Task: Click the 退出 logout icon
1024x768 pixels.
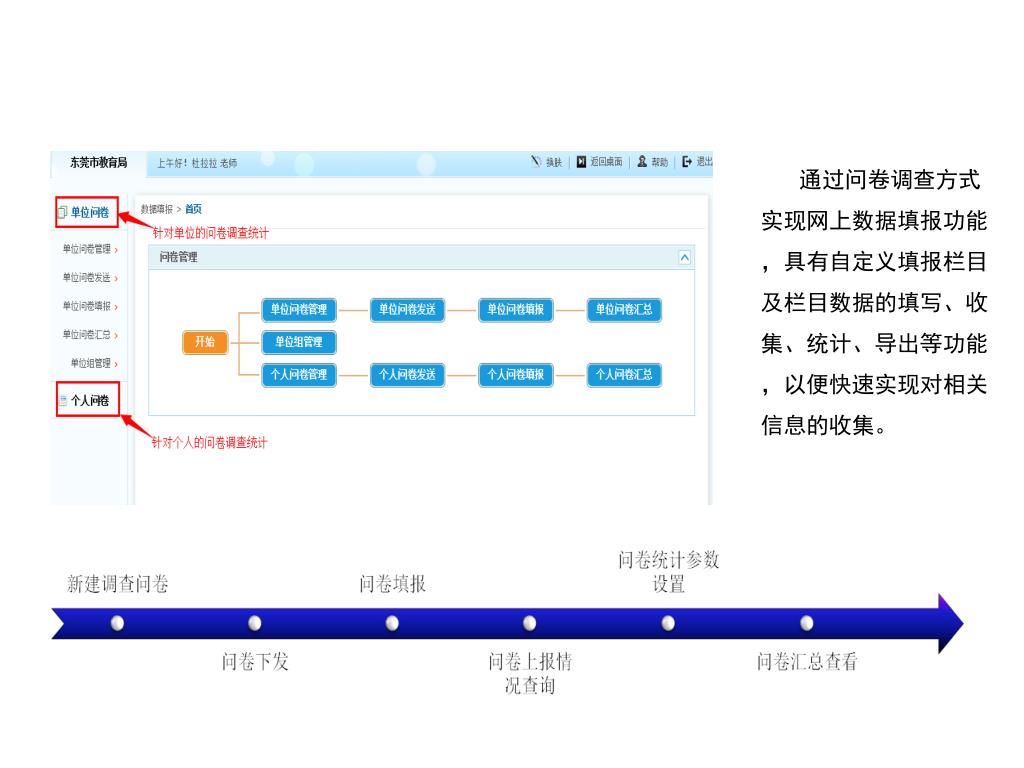Action: (687, 161)
